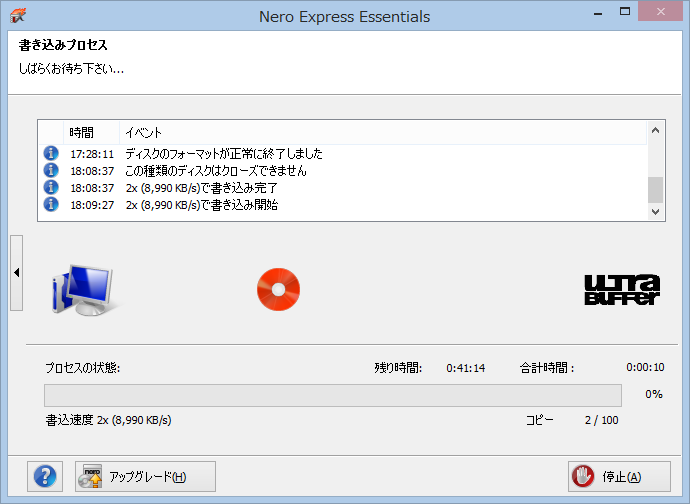Click the scroll down arrow in event log
This screenshot has height=504, width=690.
point(655,212)
